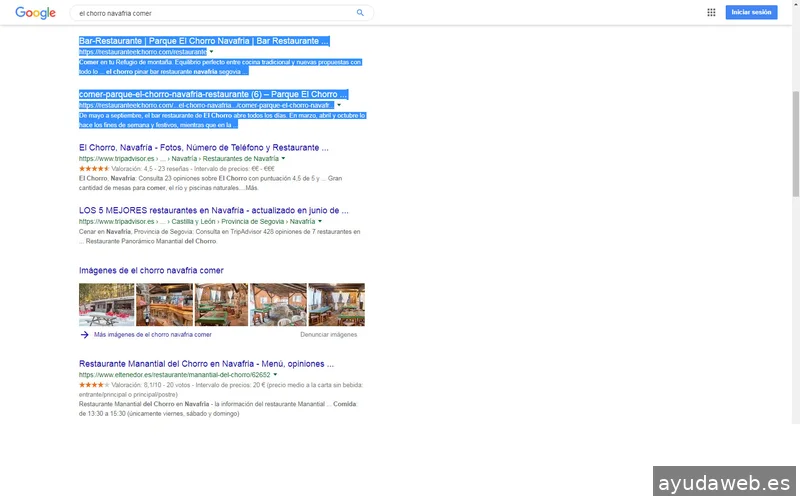Expand dropdown arrow after 'Restaurantes de Navafría' breadcrumb
The height and width of the screenshot is (500, 800).
coord(283,159)
